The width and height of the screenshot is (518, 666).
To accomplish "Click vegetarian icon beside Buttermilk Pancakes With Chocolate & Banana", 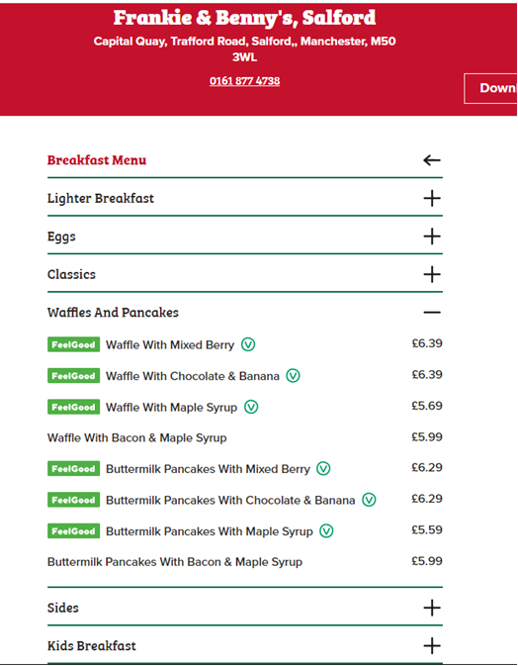I will point(369,500).
